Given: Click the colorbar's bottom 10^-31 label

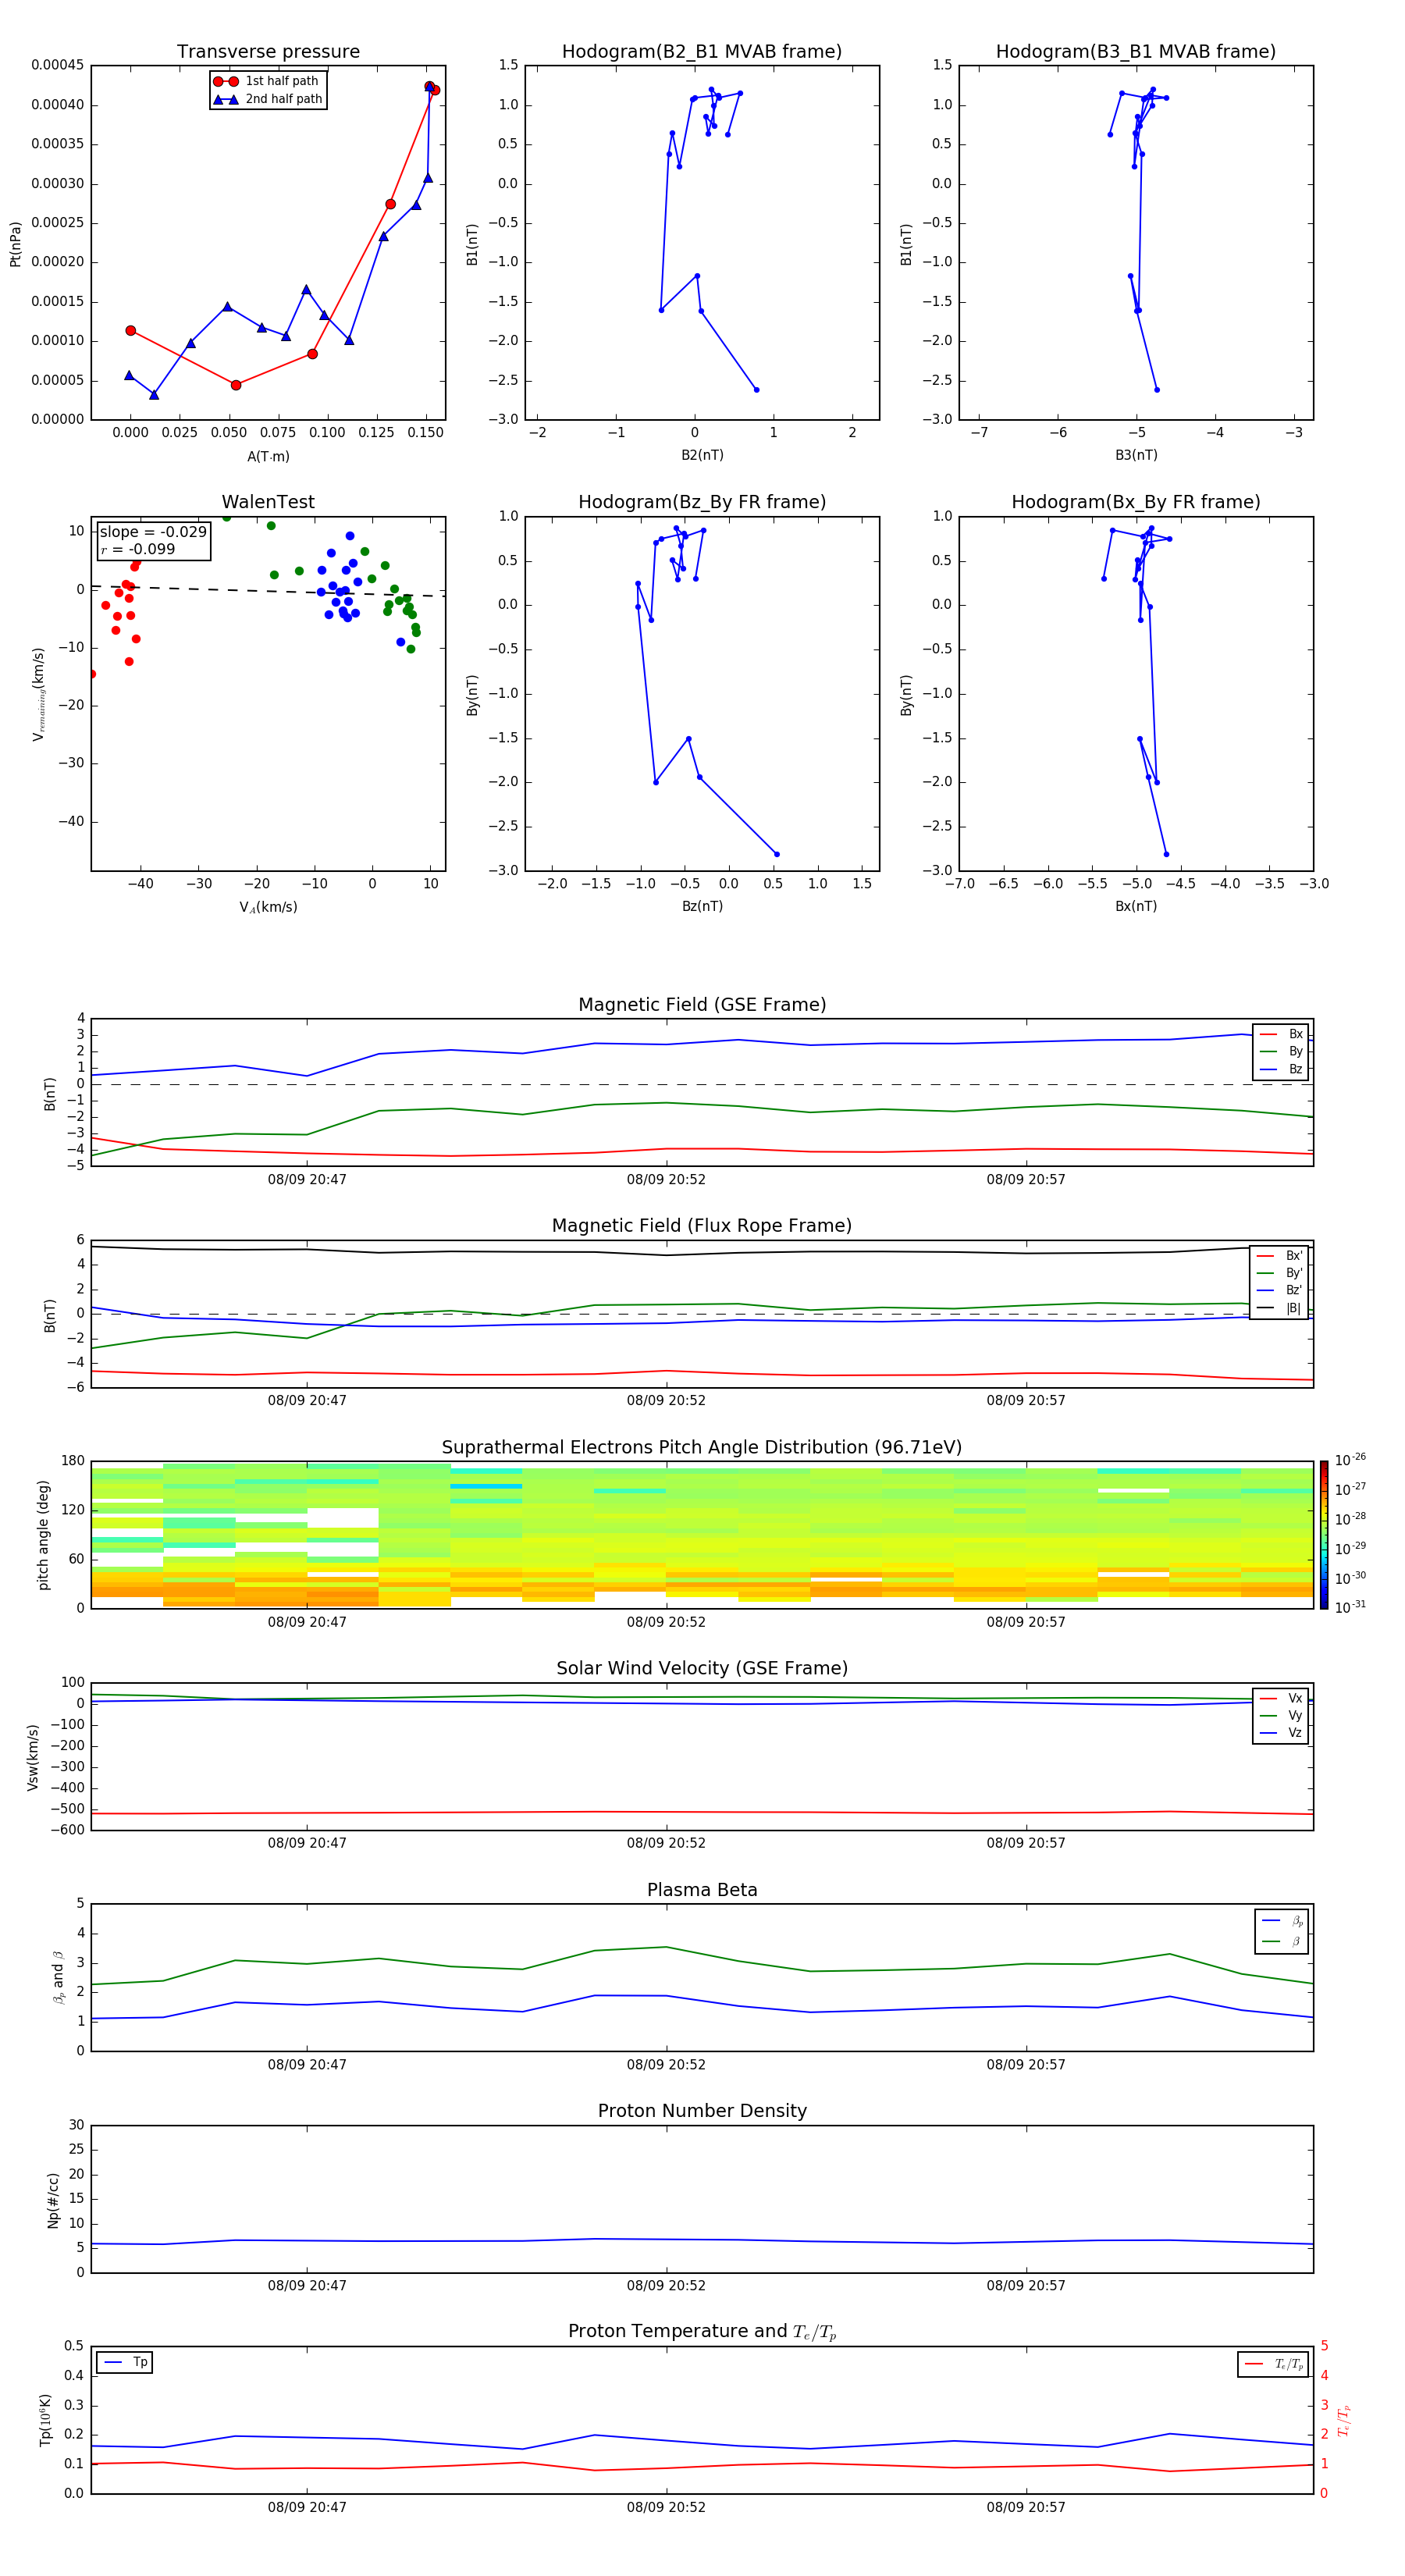Looking at the screenshot, I should pos(1350,1607).
